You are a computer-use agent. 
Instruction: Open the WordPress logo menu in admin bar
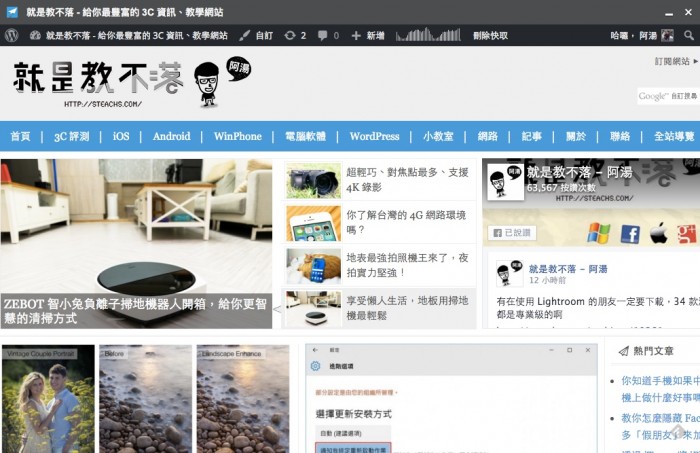11,35
